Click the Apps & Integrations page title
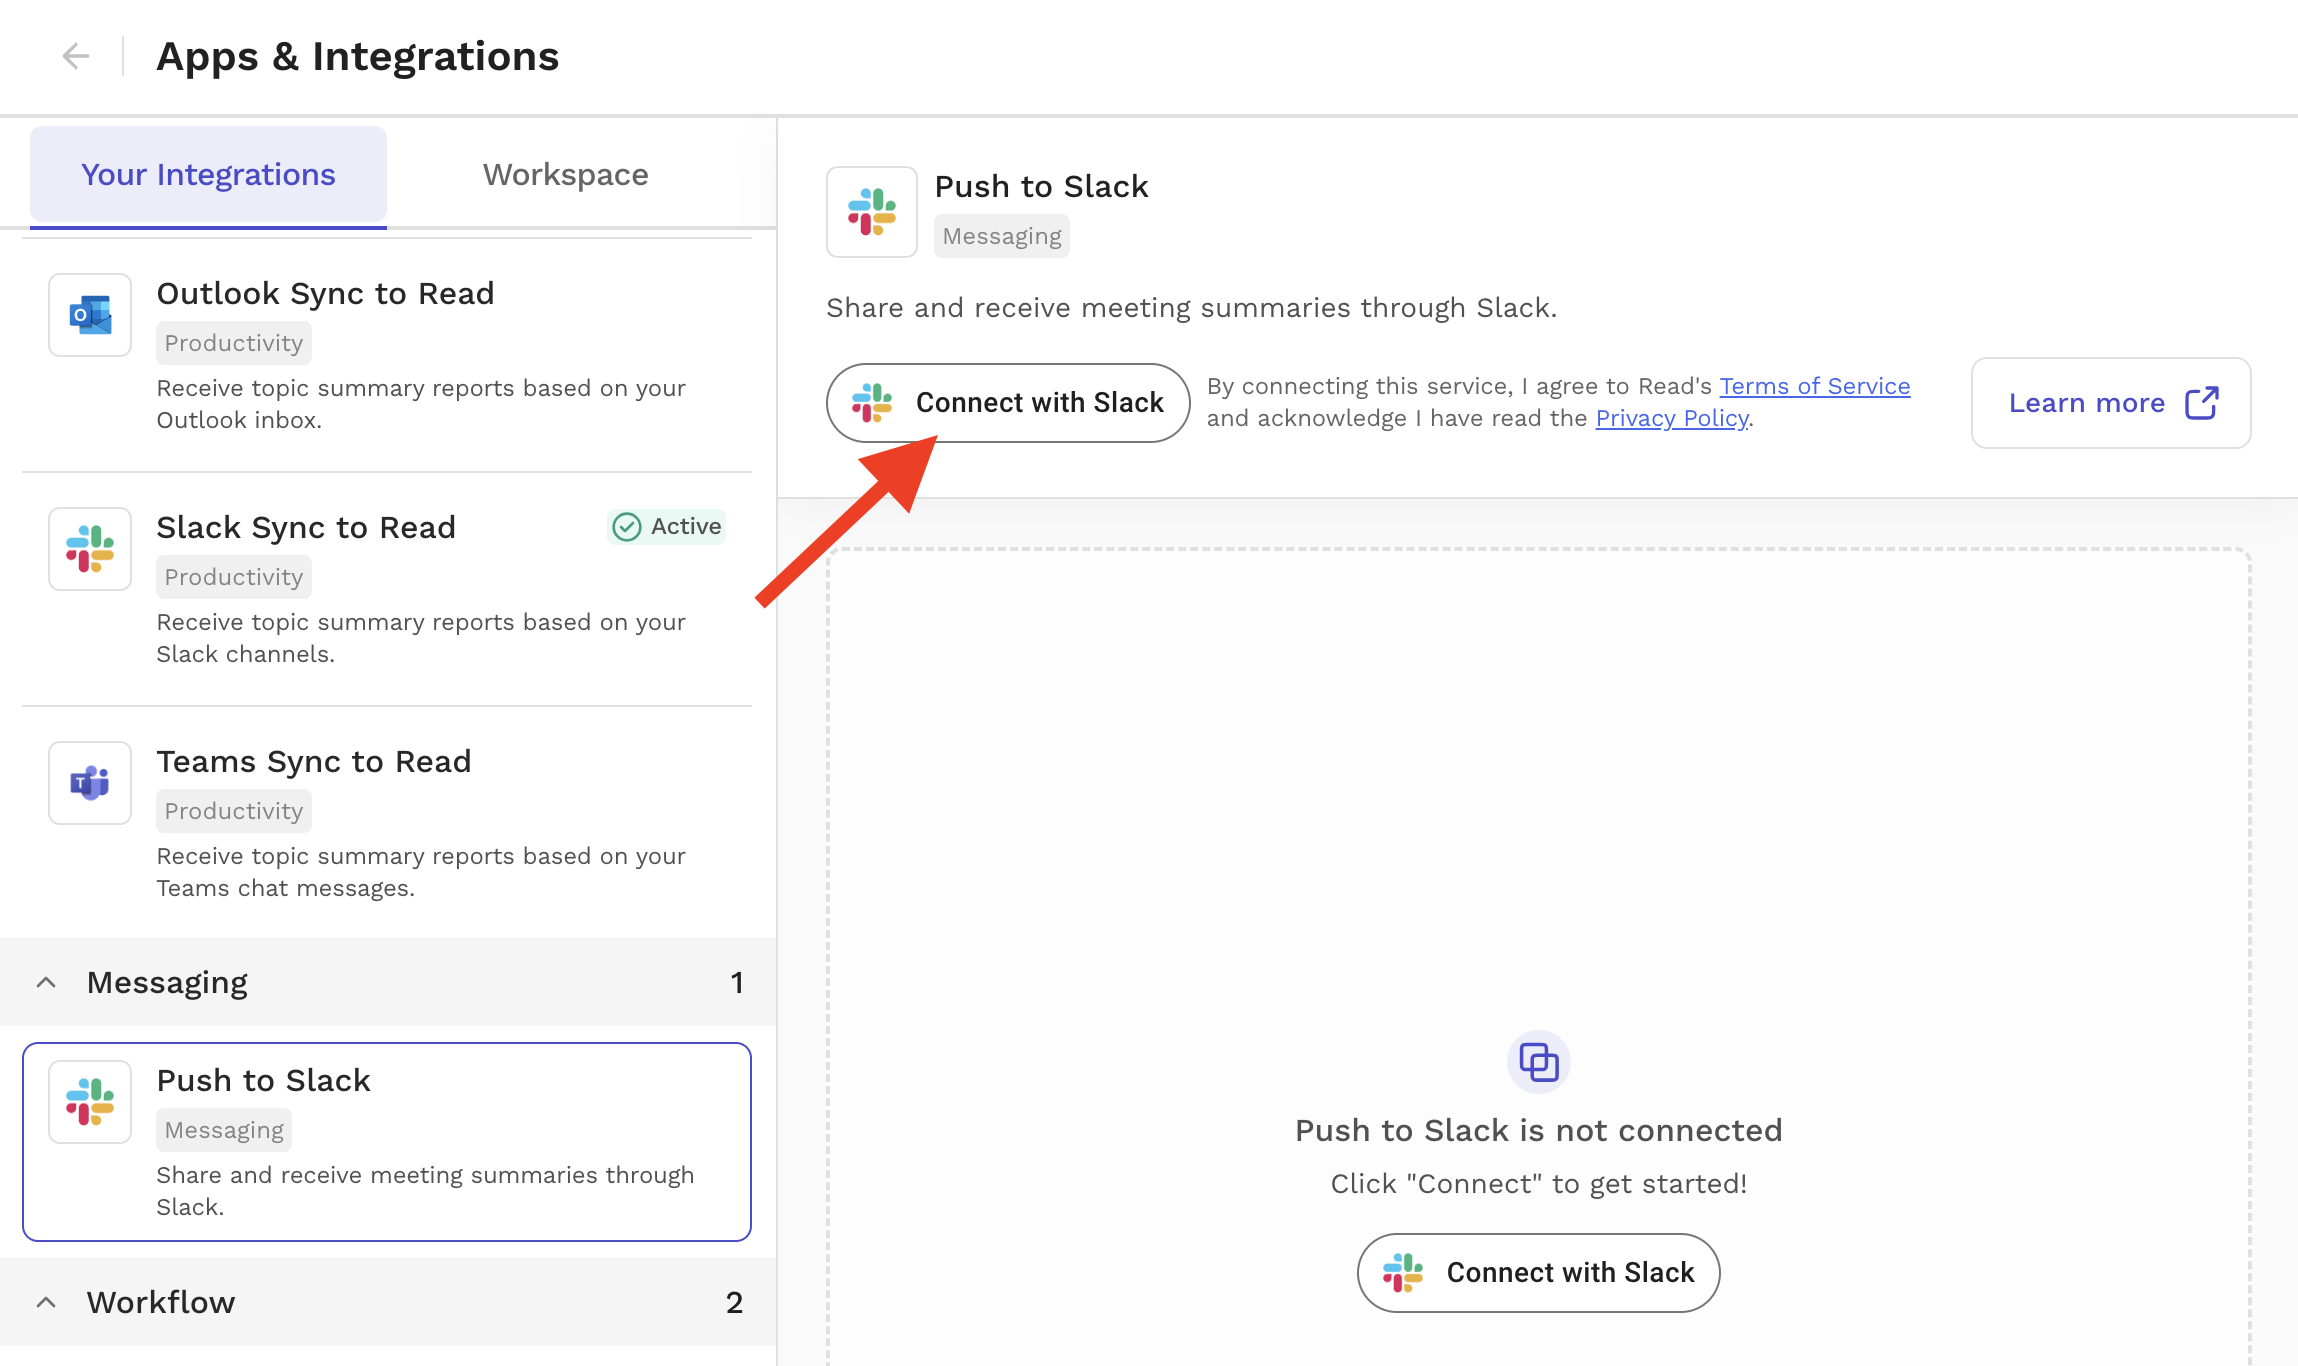 click(358, 56)
